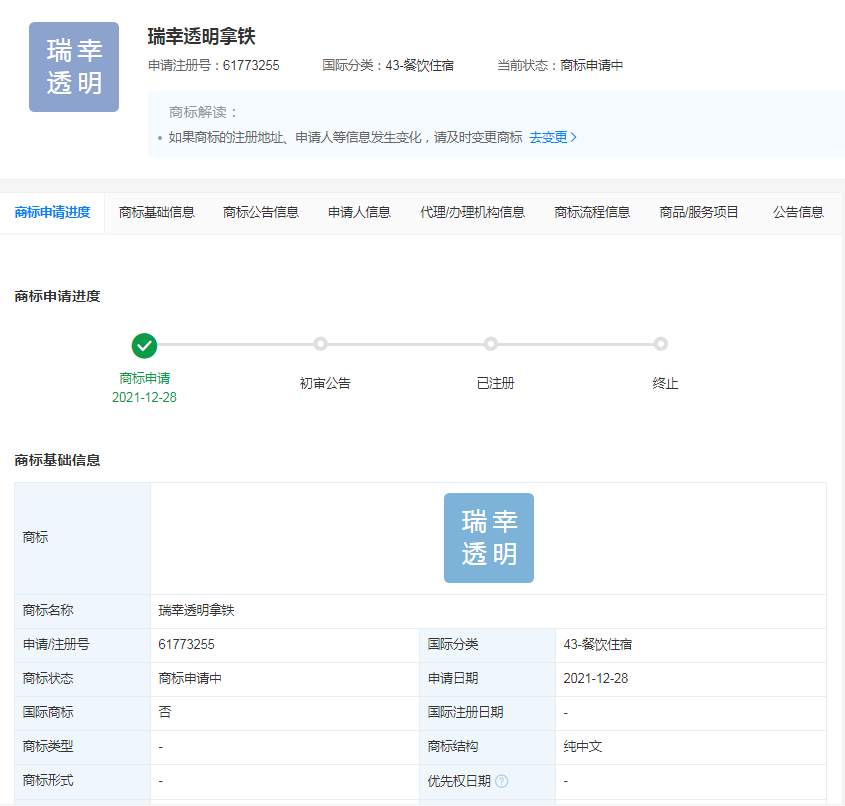Click the 43-餐饮住宿 table cell

coord(691,644)
